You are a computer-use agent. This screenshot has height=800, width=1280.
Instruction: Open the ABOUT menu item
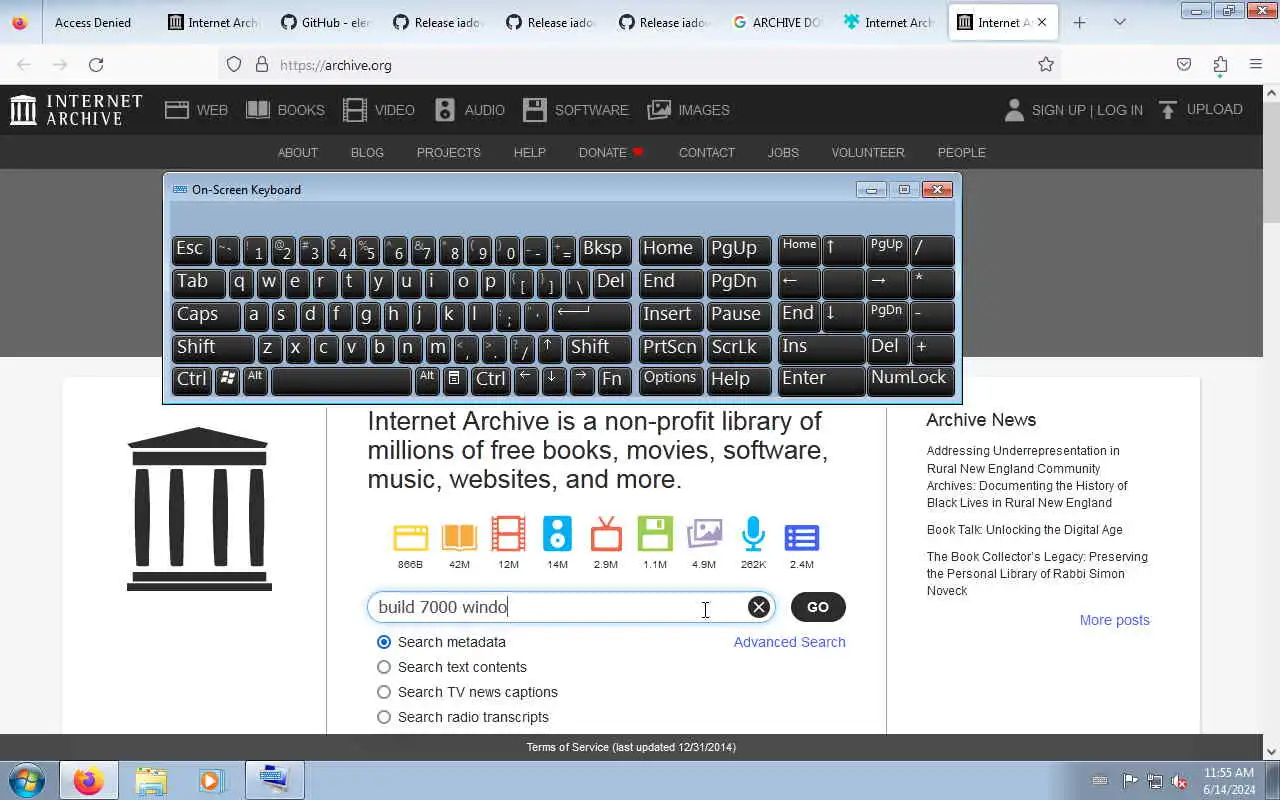297,152
